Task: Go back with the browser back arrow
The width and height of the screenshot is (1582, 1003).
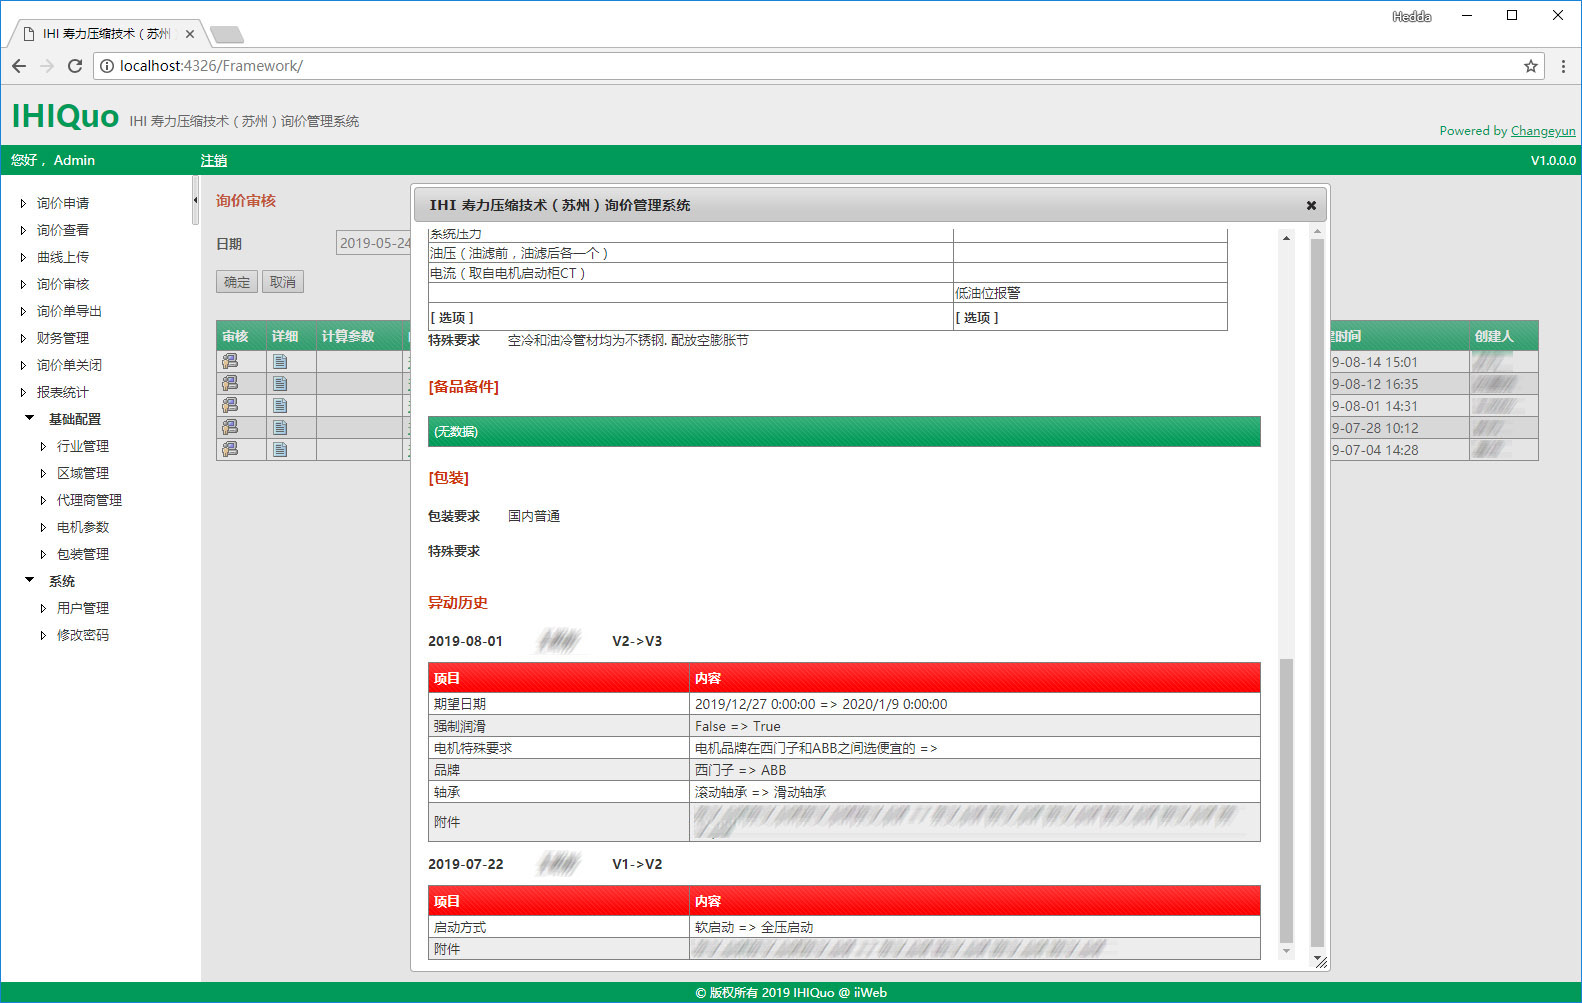Action: coord(19,66)
